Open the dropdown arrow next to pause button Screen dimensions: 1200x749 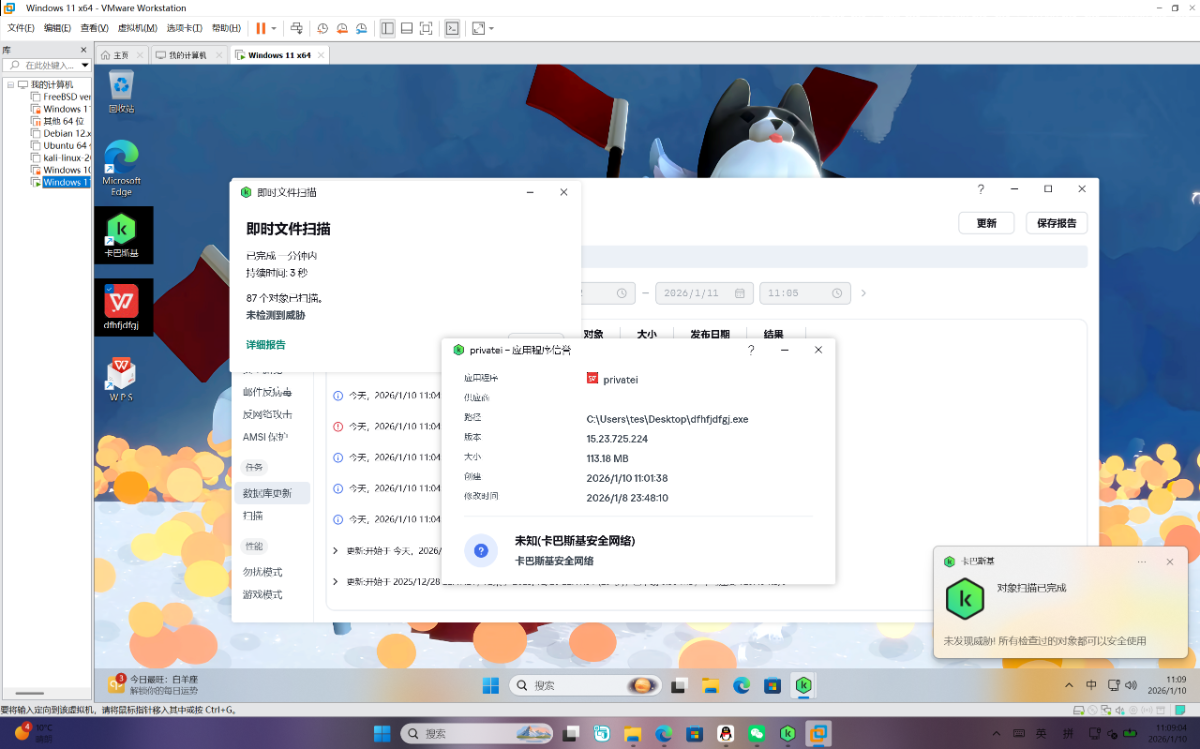pyautogui.click(x=274, y=28)
